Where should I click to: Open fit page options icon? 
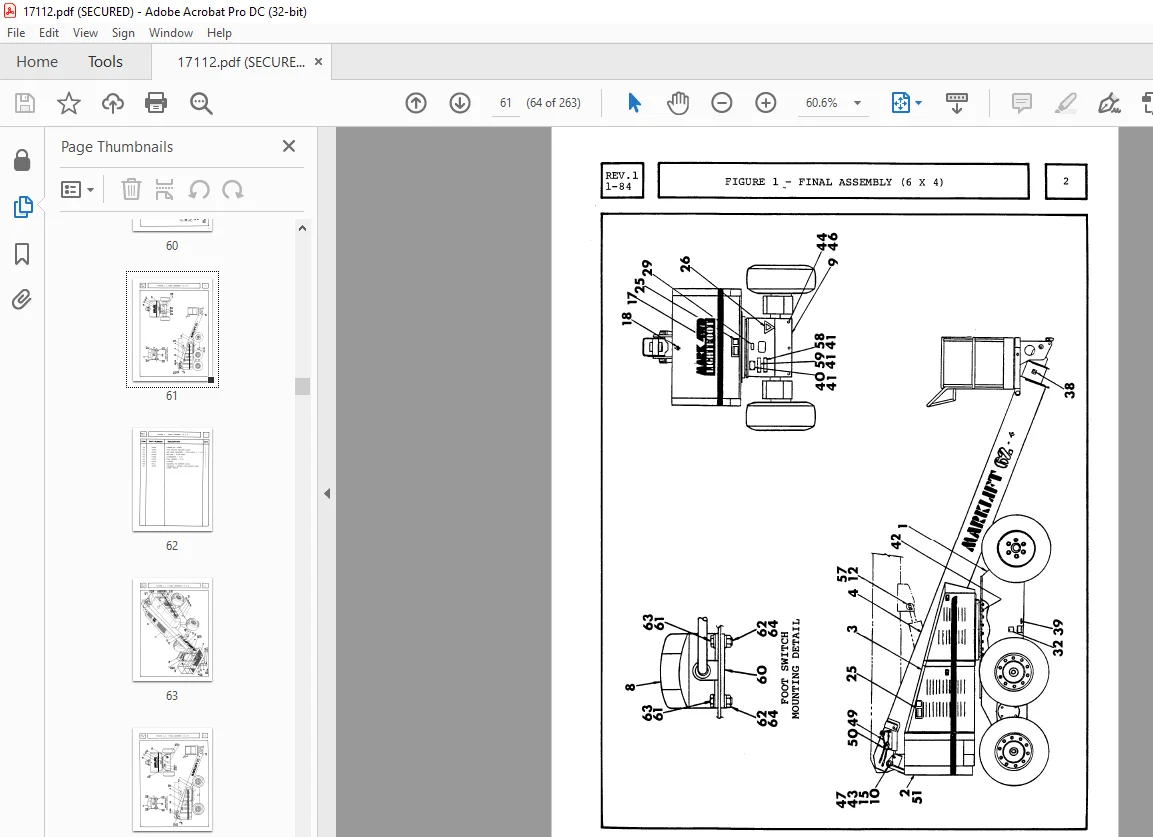coord(901,103)
